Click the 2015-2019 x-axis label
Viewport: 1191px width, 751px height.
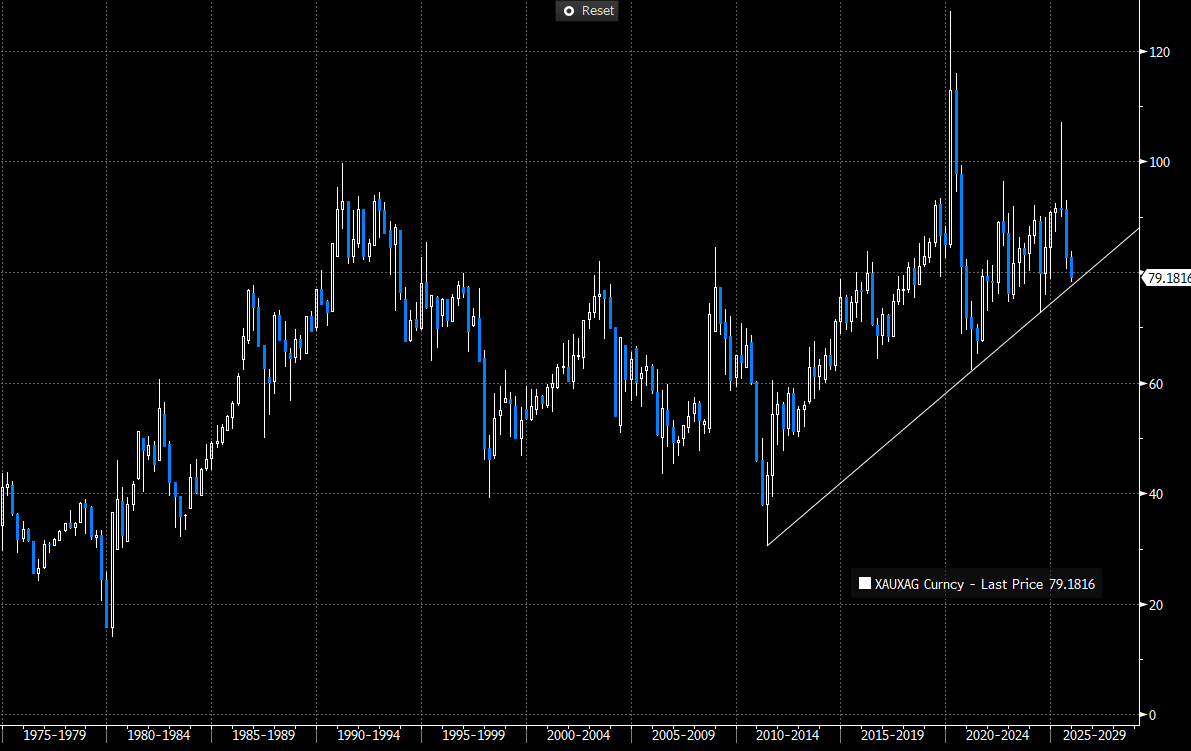tap(892, 735)
